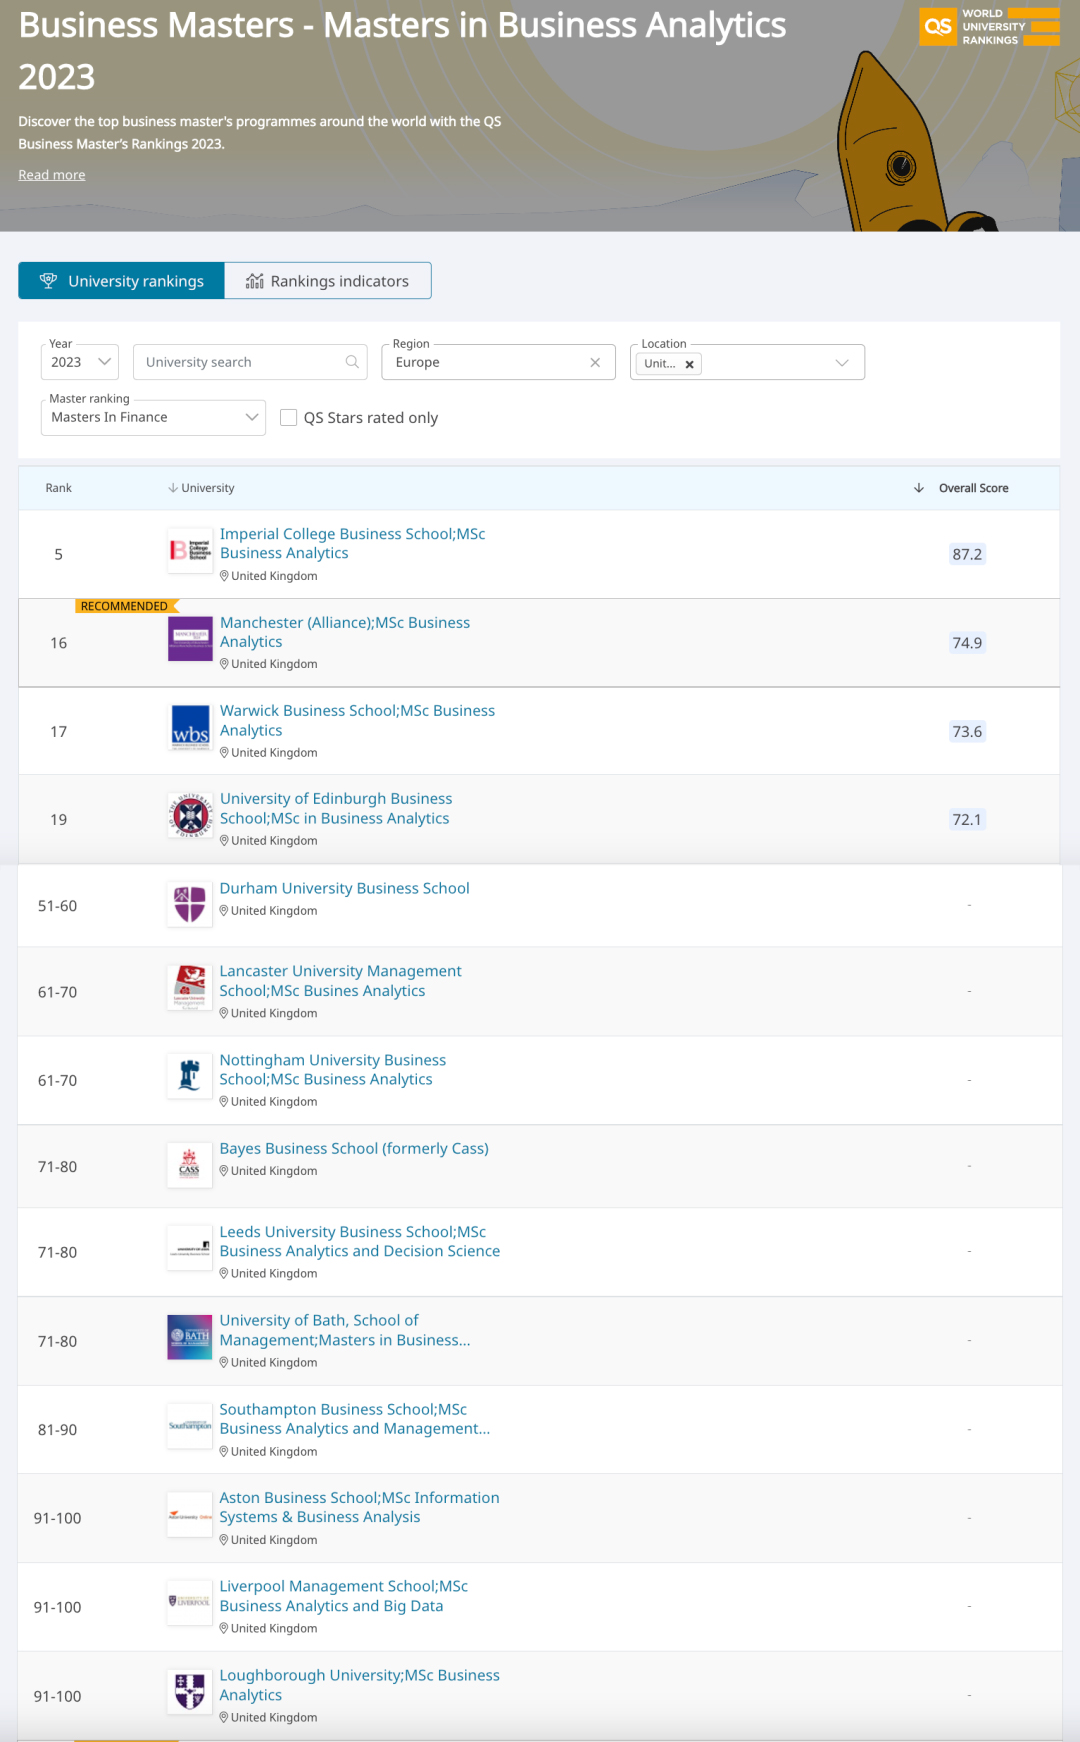Click the Liverpool Management School logo
This screenshot has width=1080, height=1742.
[x=190, y=1602]
